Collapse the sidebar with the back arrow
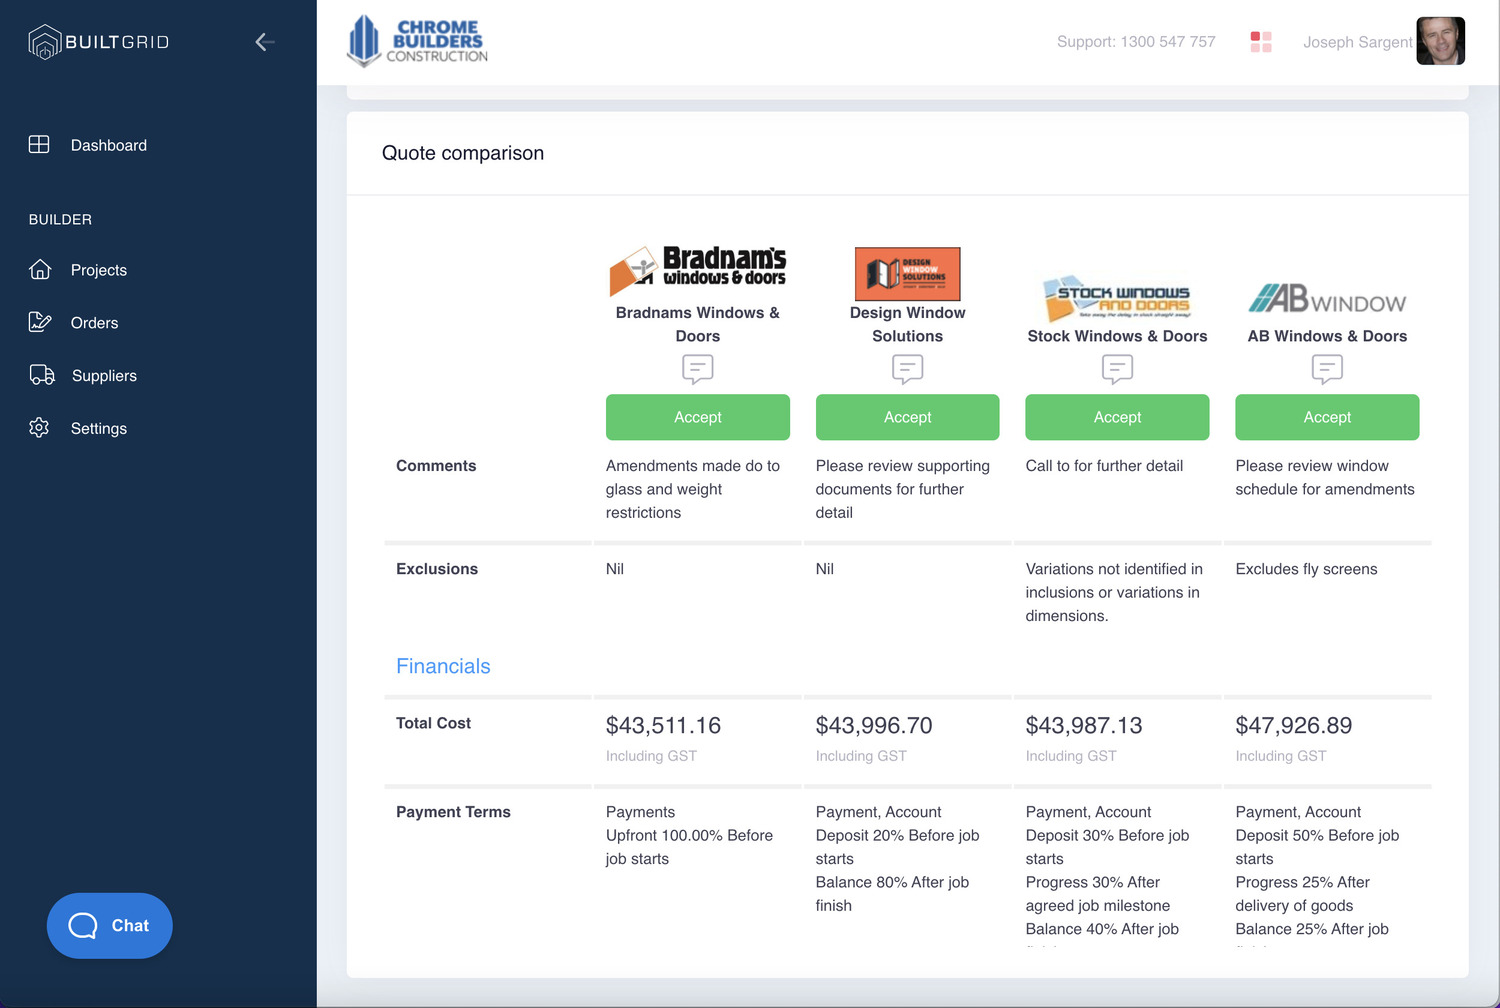The height and width of the screenshot is (1008, 1500). (264, 42)
